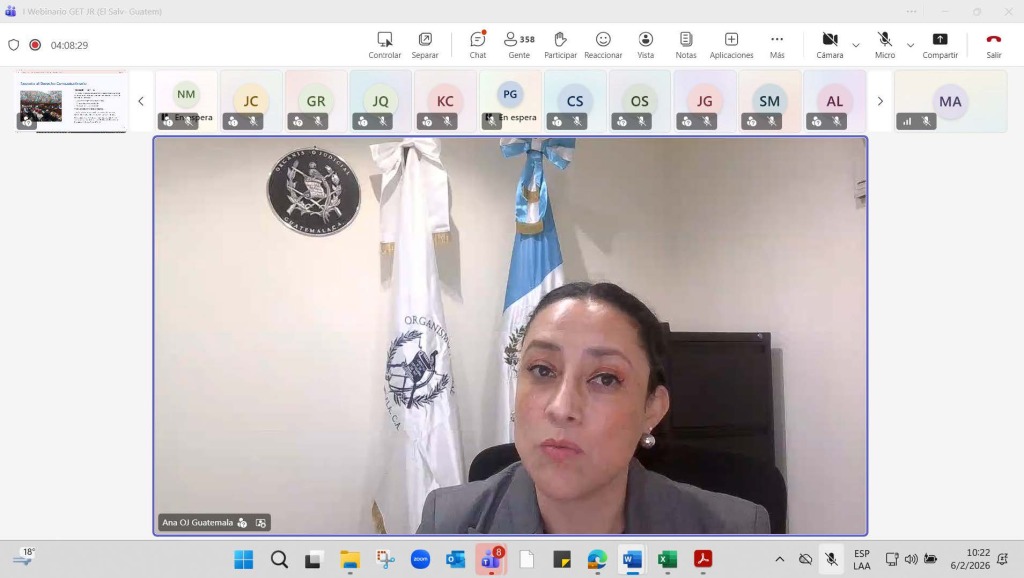The image size is (1024, 578).
Task: Toggle the Cámara on or off
Action: [829, 40]
